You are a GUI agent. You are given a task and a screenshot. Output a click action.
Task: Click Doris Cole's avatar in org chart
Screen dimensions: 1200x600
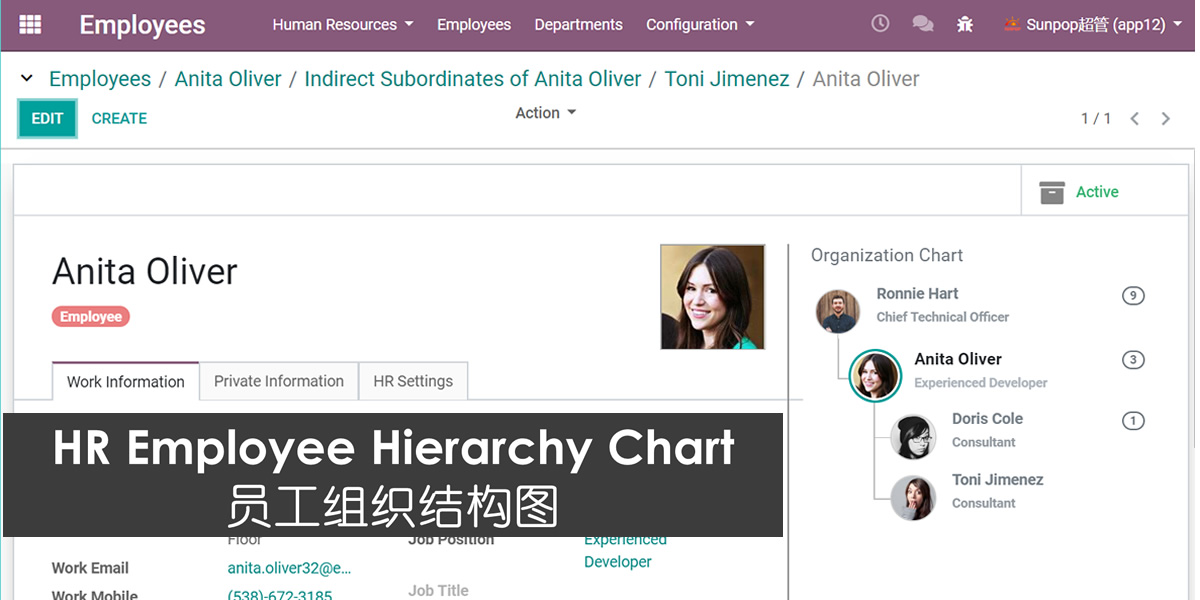[x=913, y=437]
